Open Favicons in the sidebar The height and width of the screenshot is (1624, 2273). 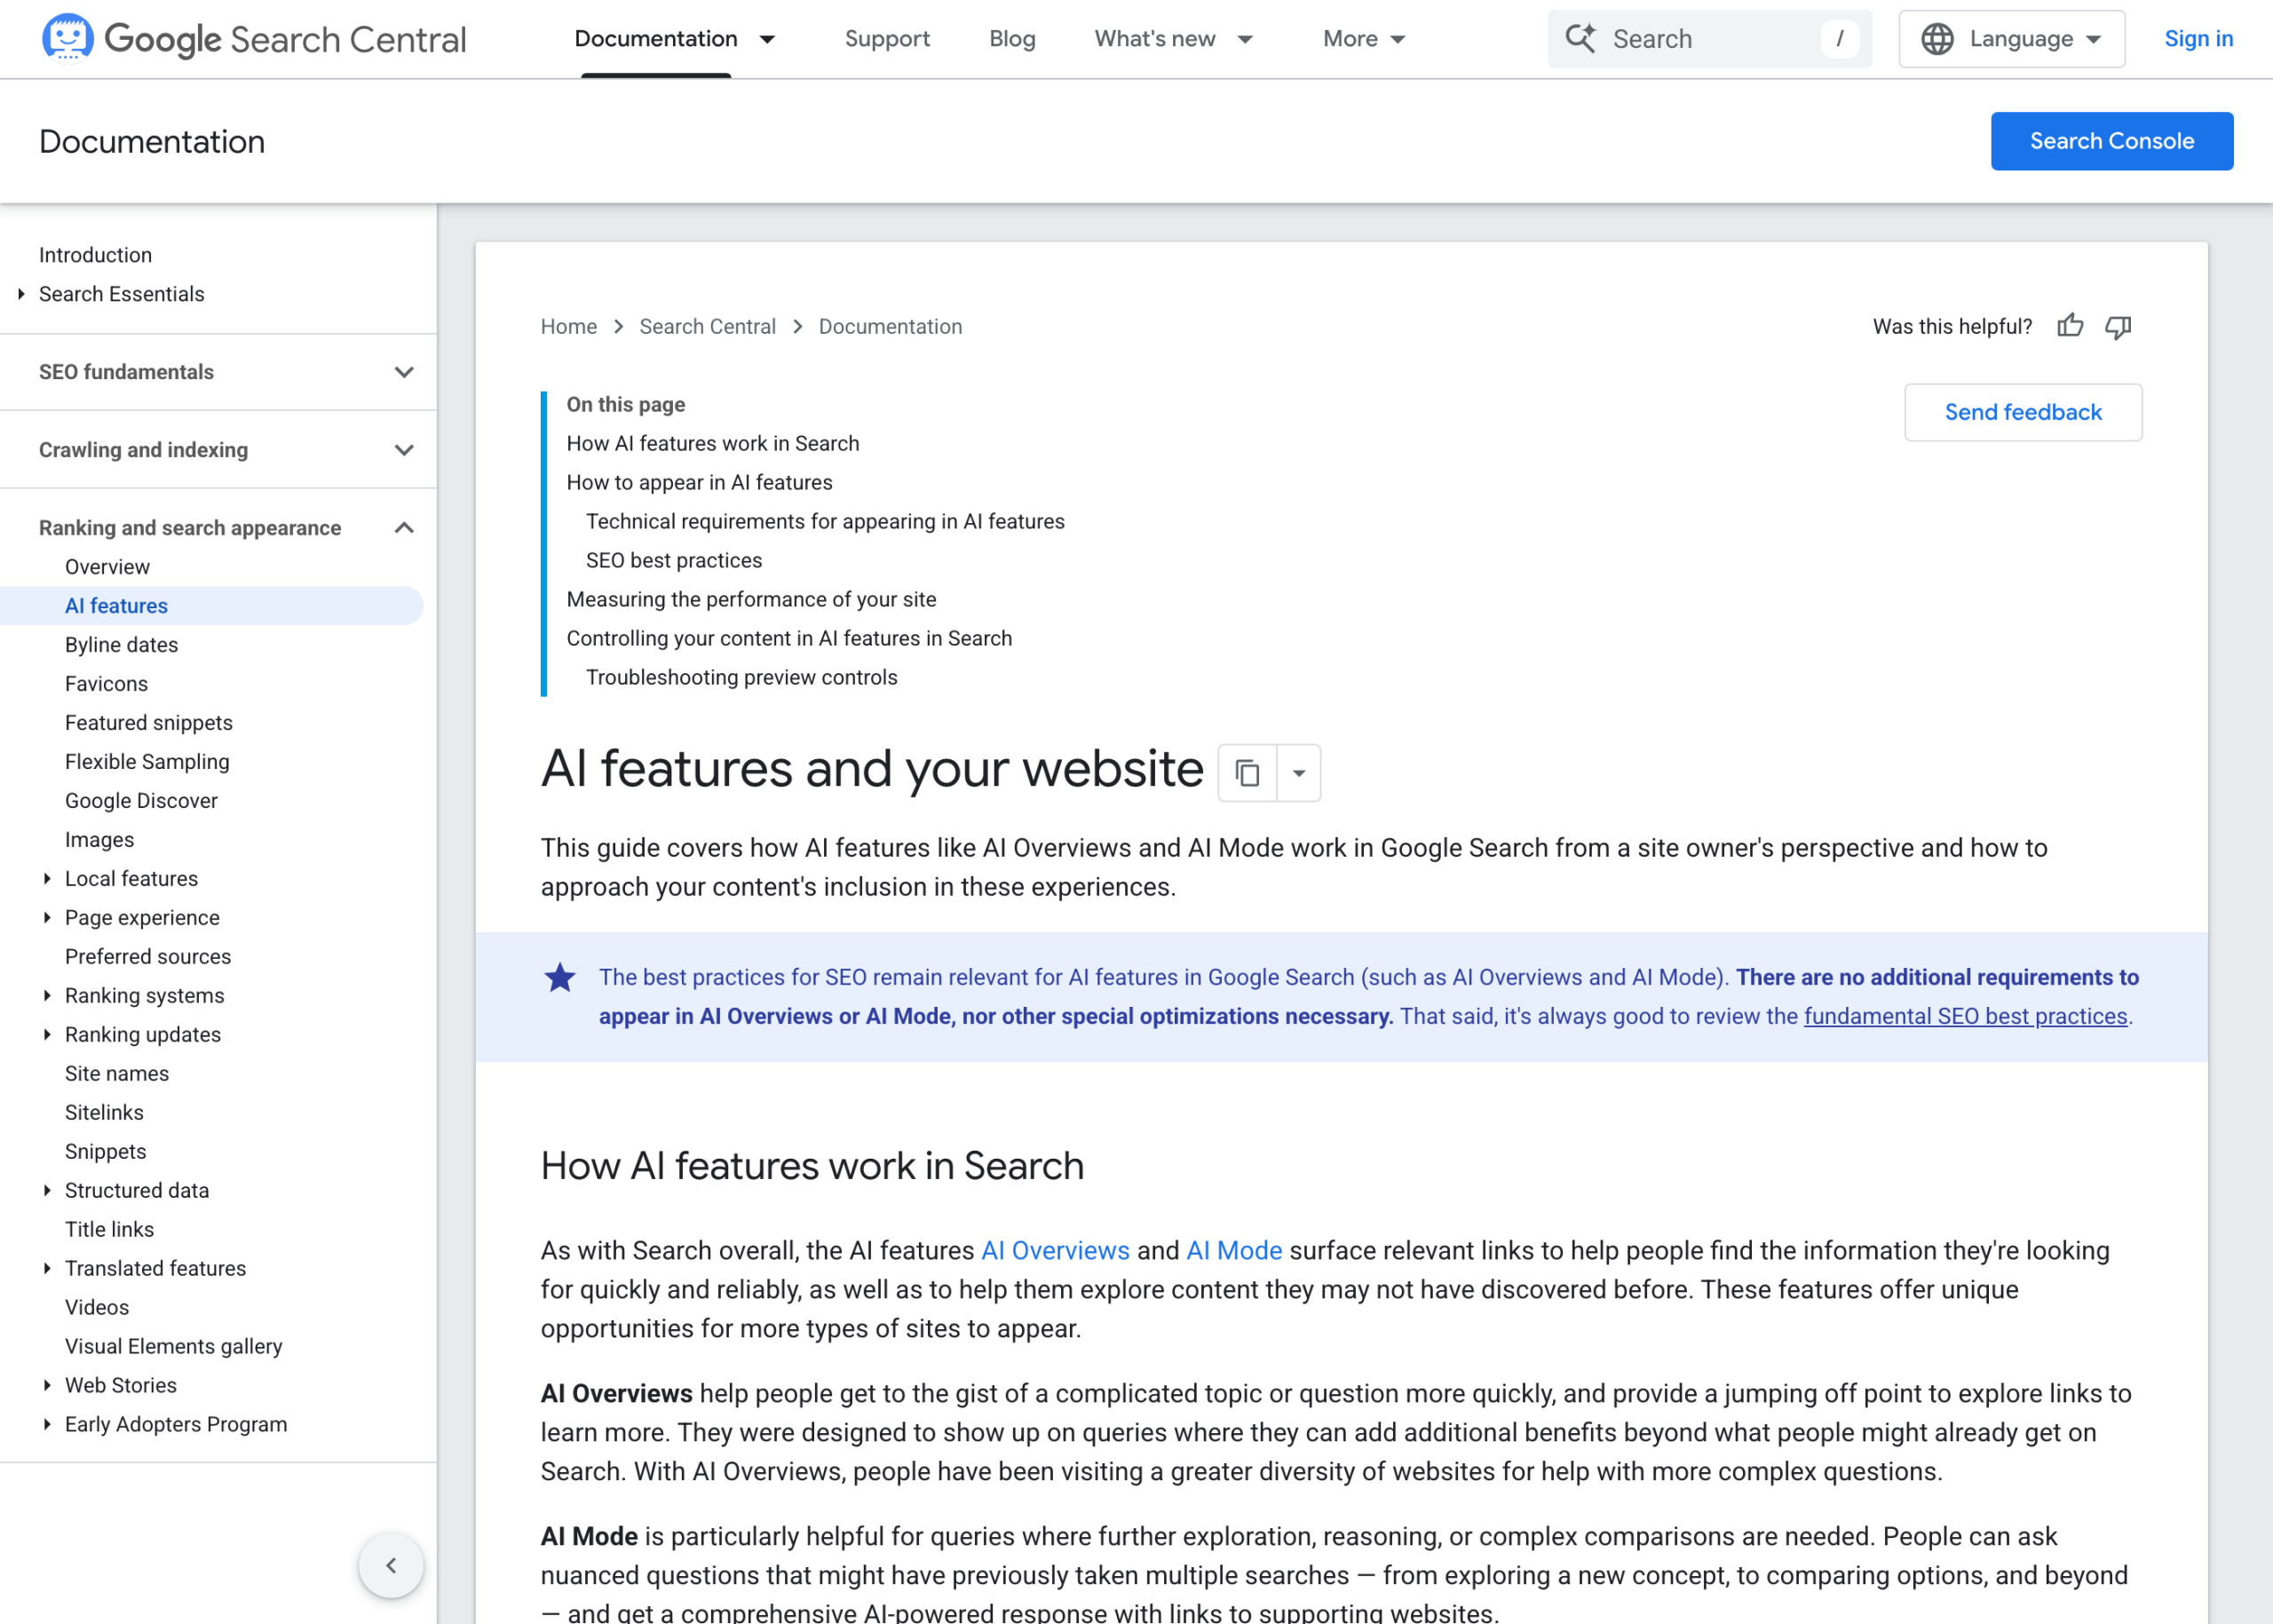point(106,684)
